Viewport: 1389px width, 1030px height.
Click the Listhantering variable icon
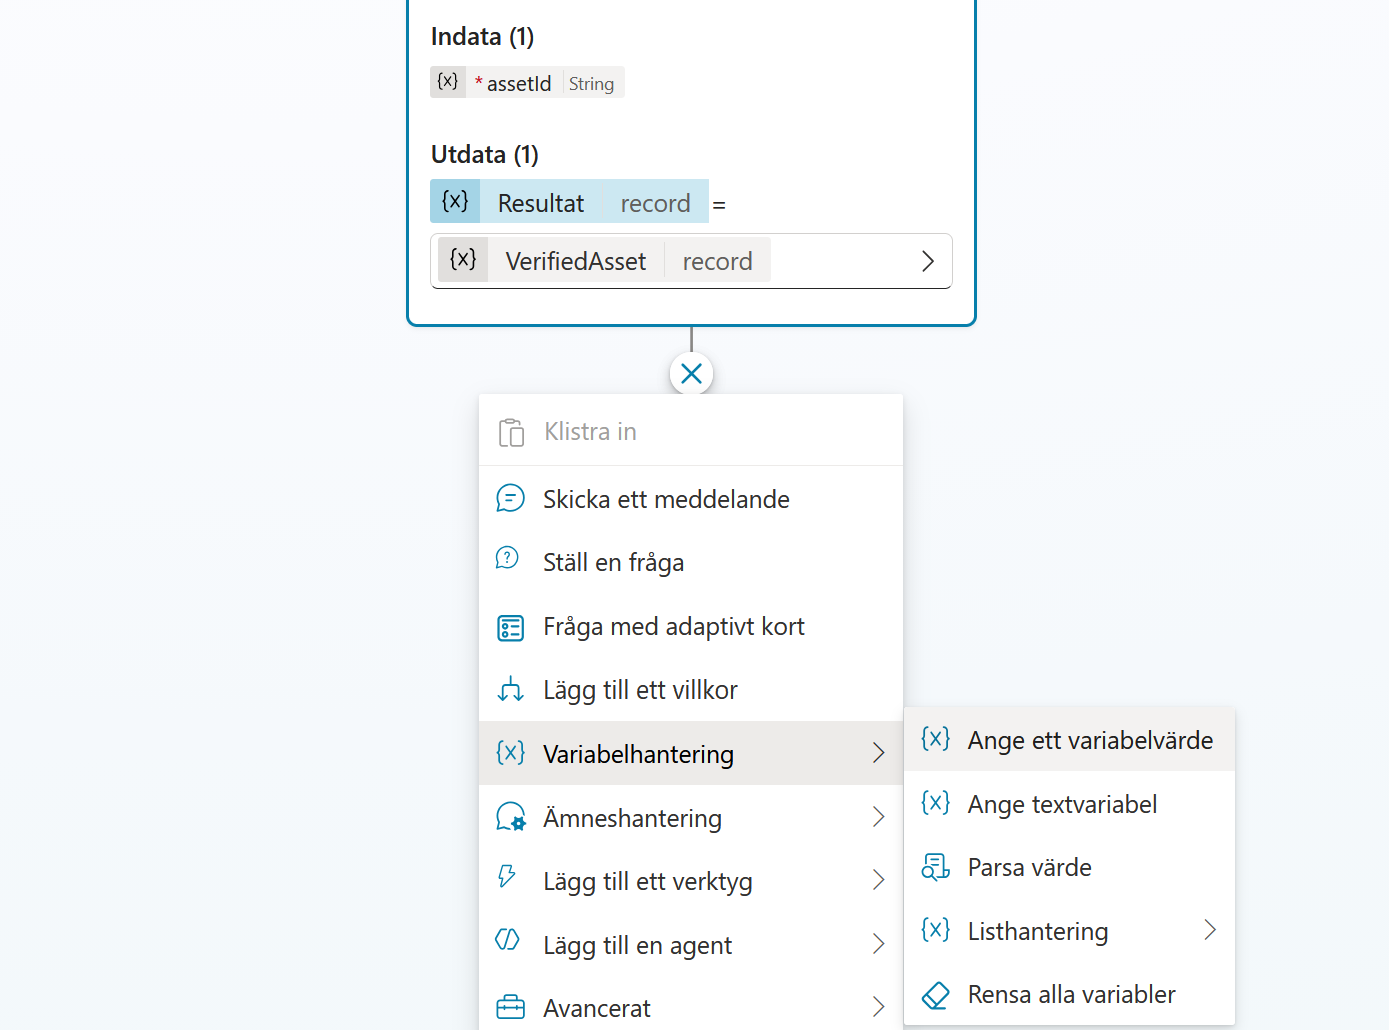tap(936, 930)
